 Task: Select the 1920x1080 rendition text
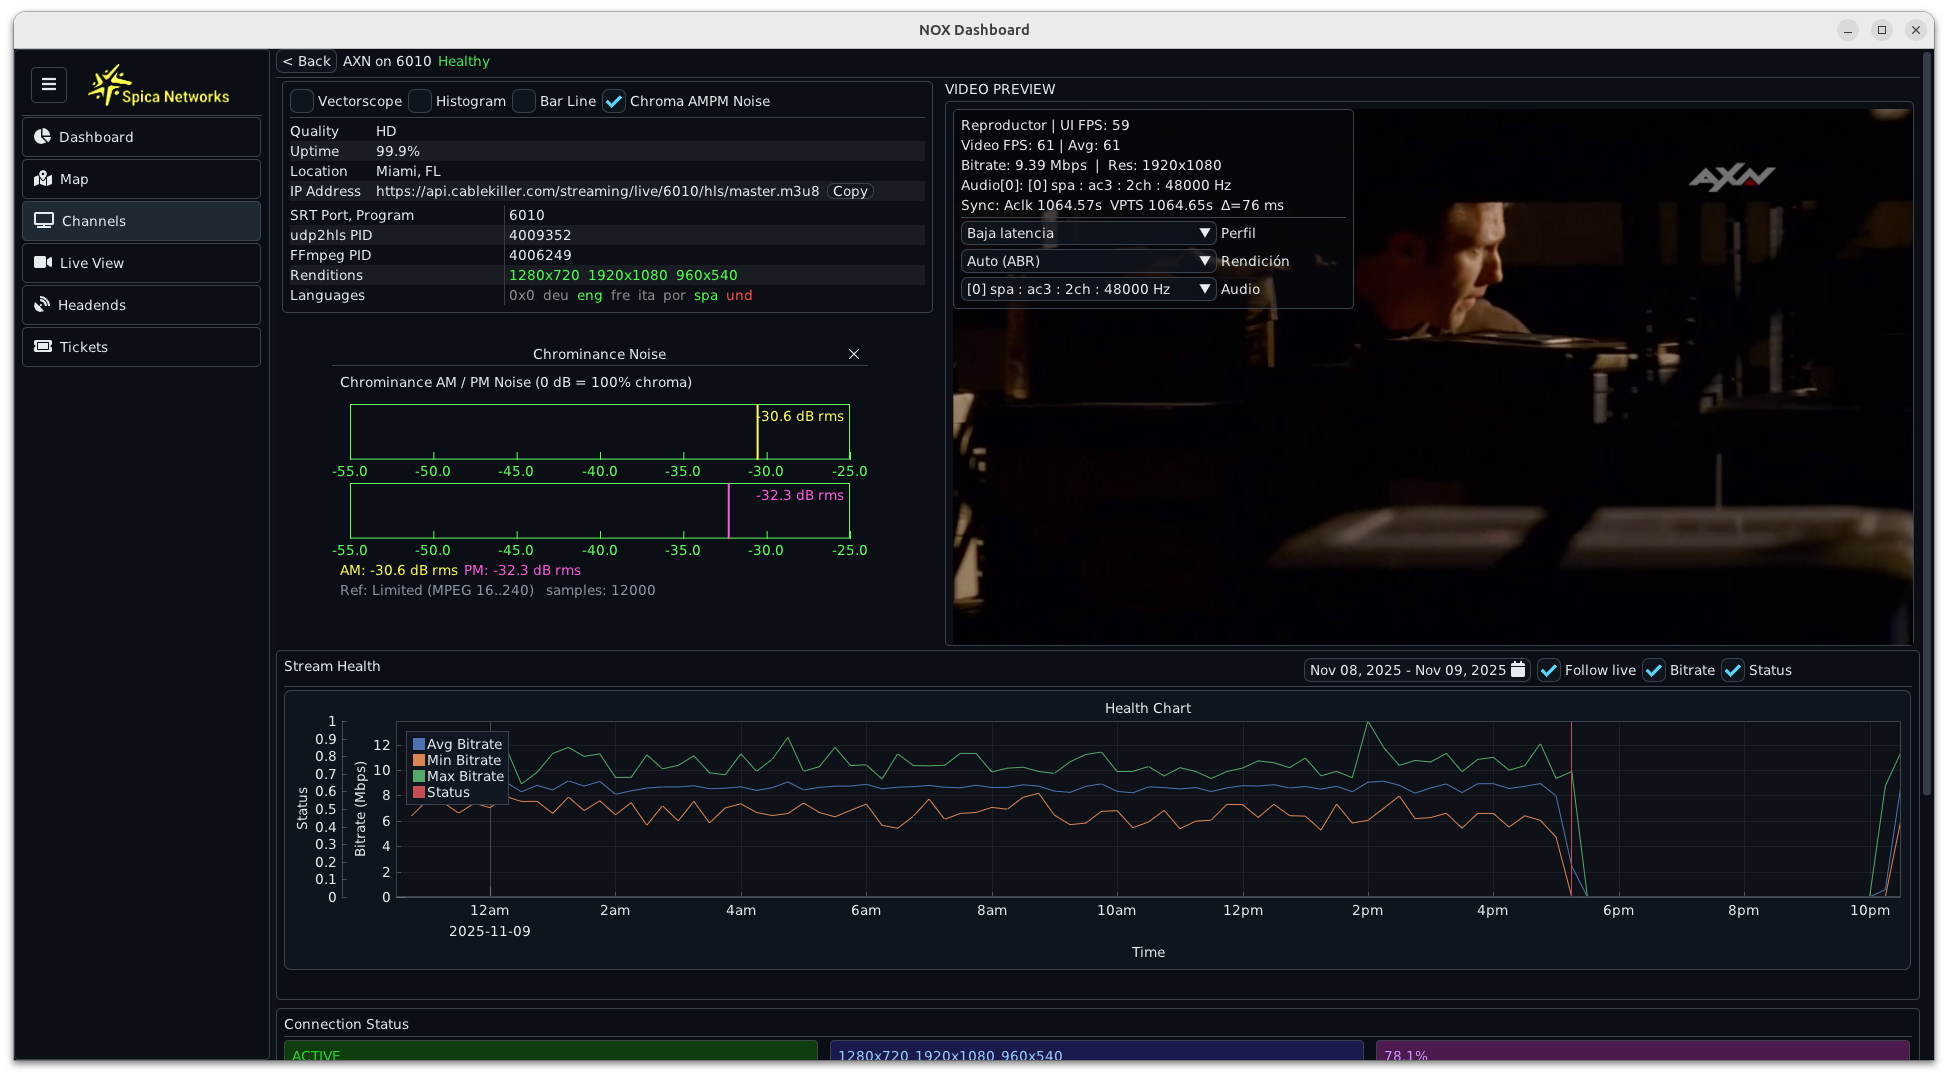628,275
